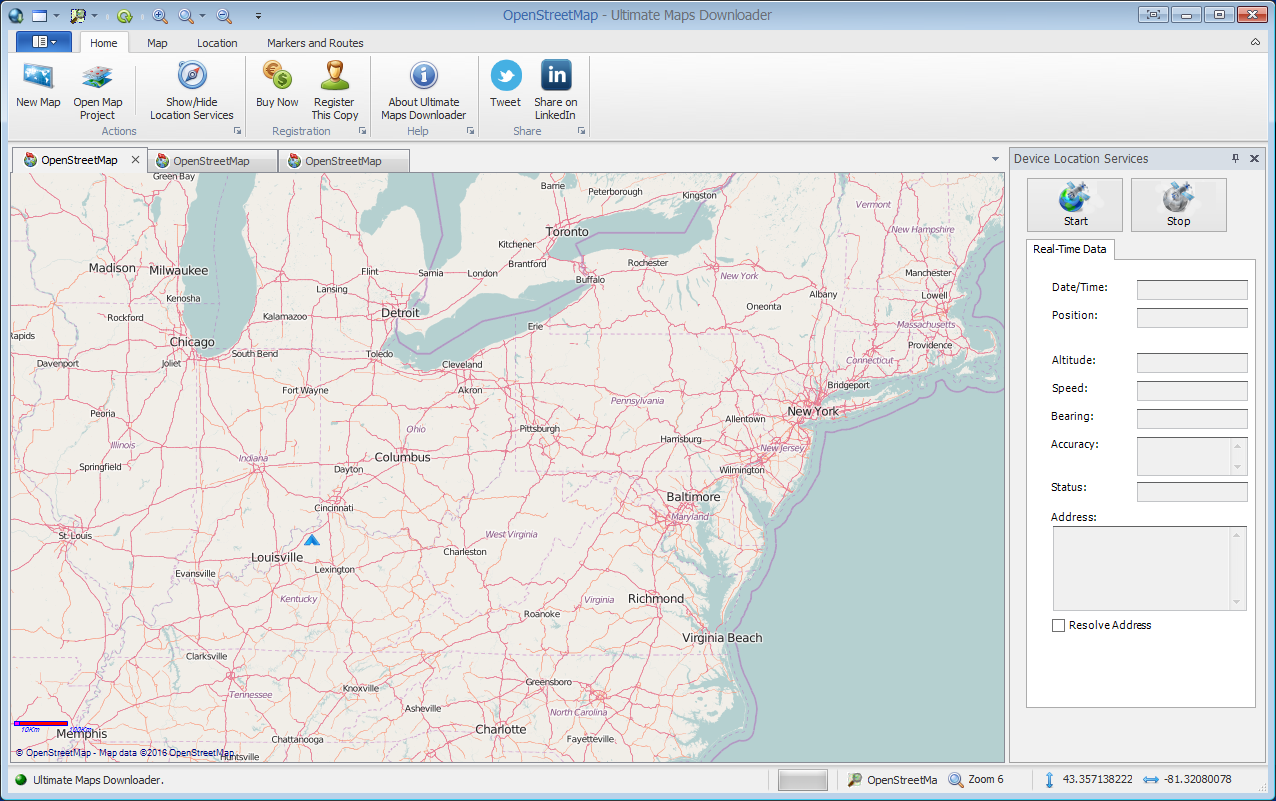Screen dimensions: 1276x801
Task: Click the New Map icon
Action: [38, 77]
